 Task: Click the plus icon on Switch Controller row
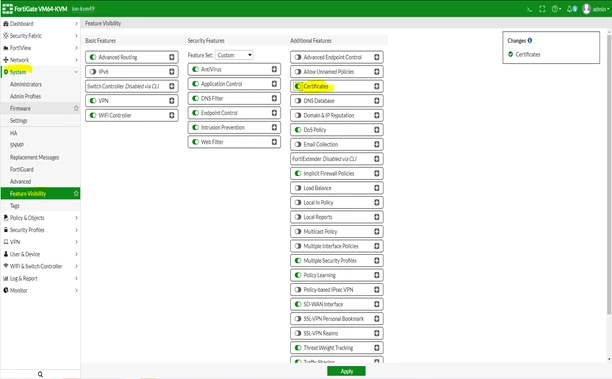(172, 86)
